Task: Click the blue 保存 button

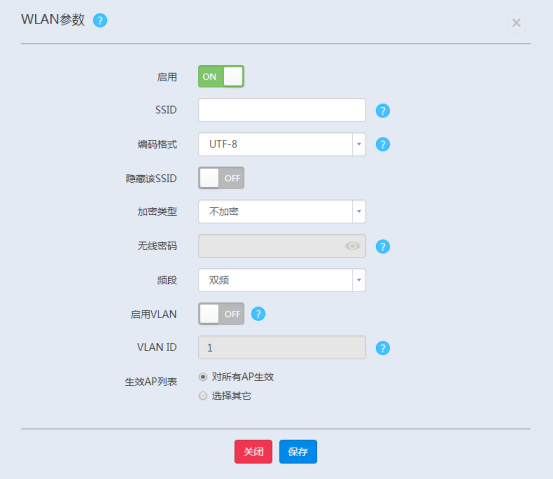Action: click(298, 451)
